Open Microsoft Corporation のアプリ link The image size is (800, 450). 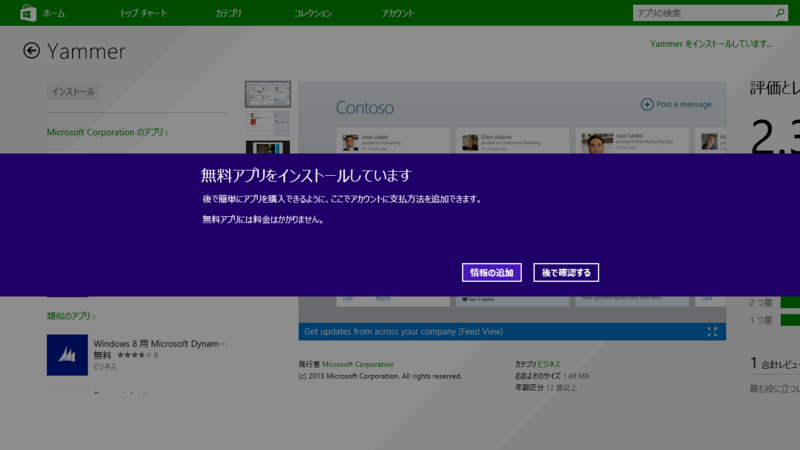click(107, 132)
